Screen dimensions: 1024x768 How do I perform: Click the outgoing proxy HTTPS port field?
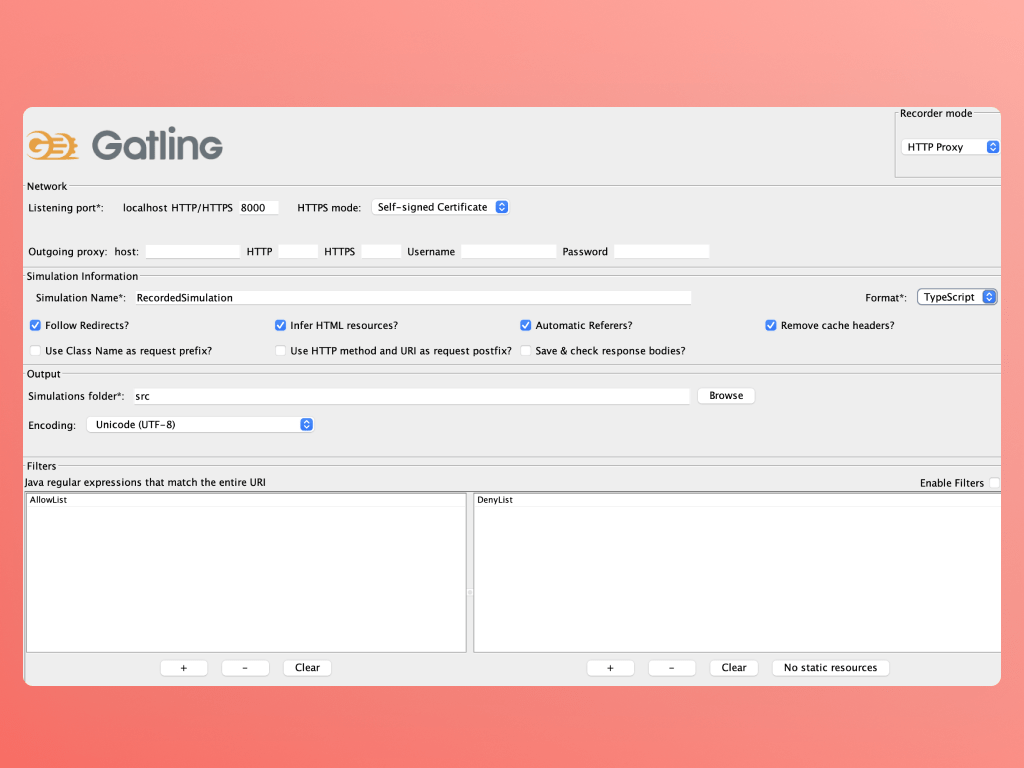(x=381, y=251)
